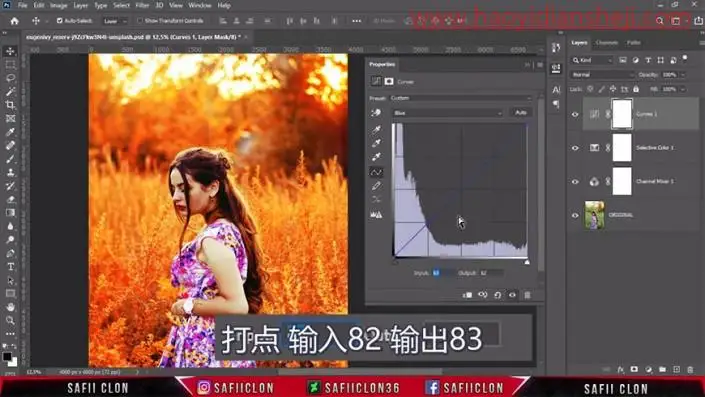The height and width of the screenshot is (397, 705).
Task: Select the Pen tool
Action: [10, 254]
